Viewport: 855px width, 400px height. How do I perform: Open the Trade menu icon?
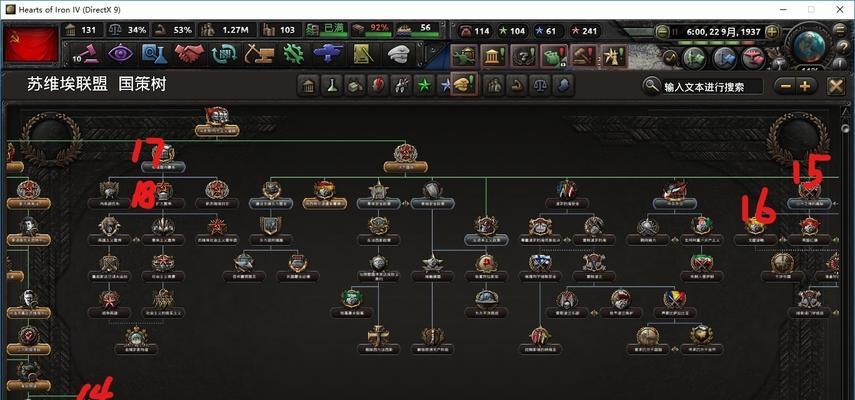click(223, 53)
